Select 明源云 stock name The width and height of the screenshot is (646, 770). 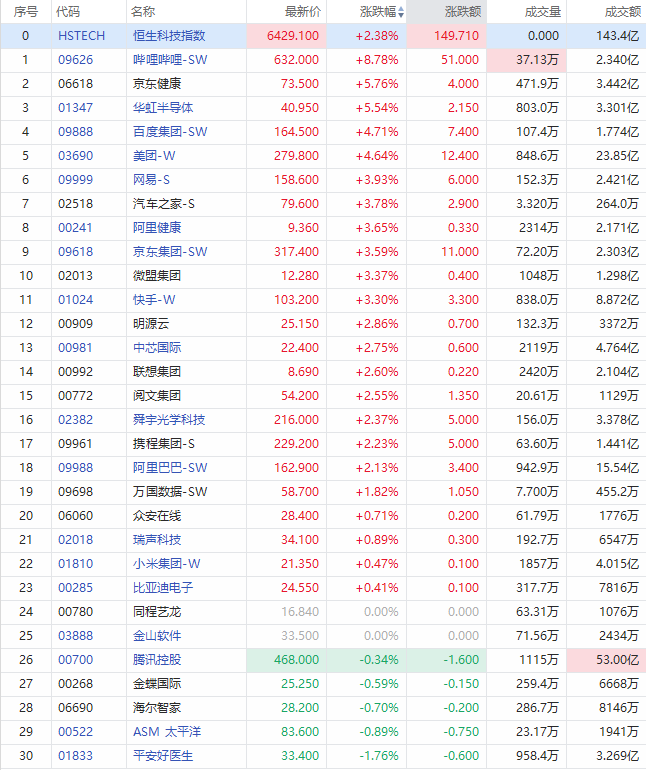pyautogui.click(x=151, y=324)
